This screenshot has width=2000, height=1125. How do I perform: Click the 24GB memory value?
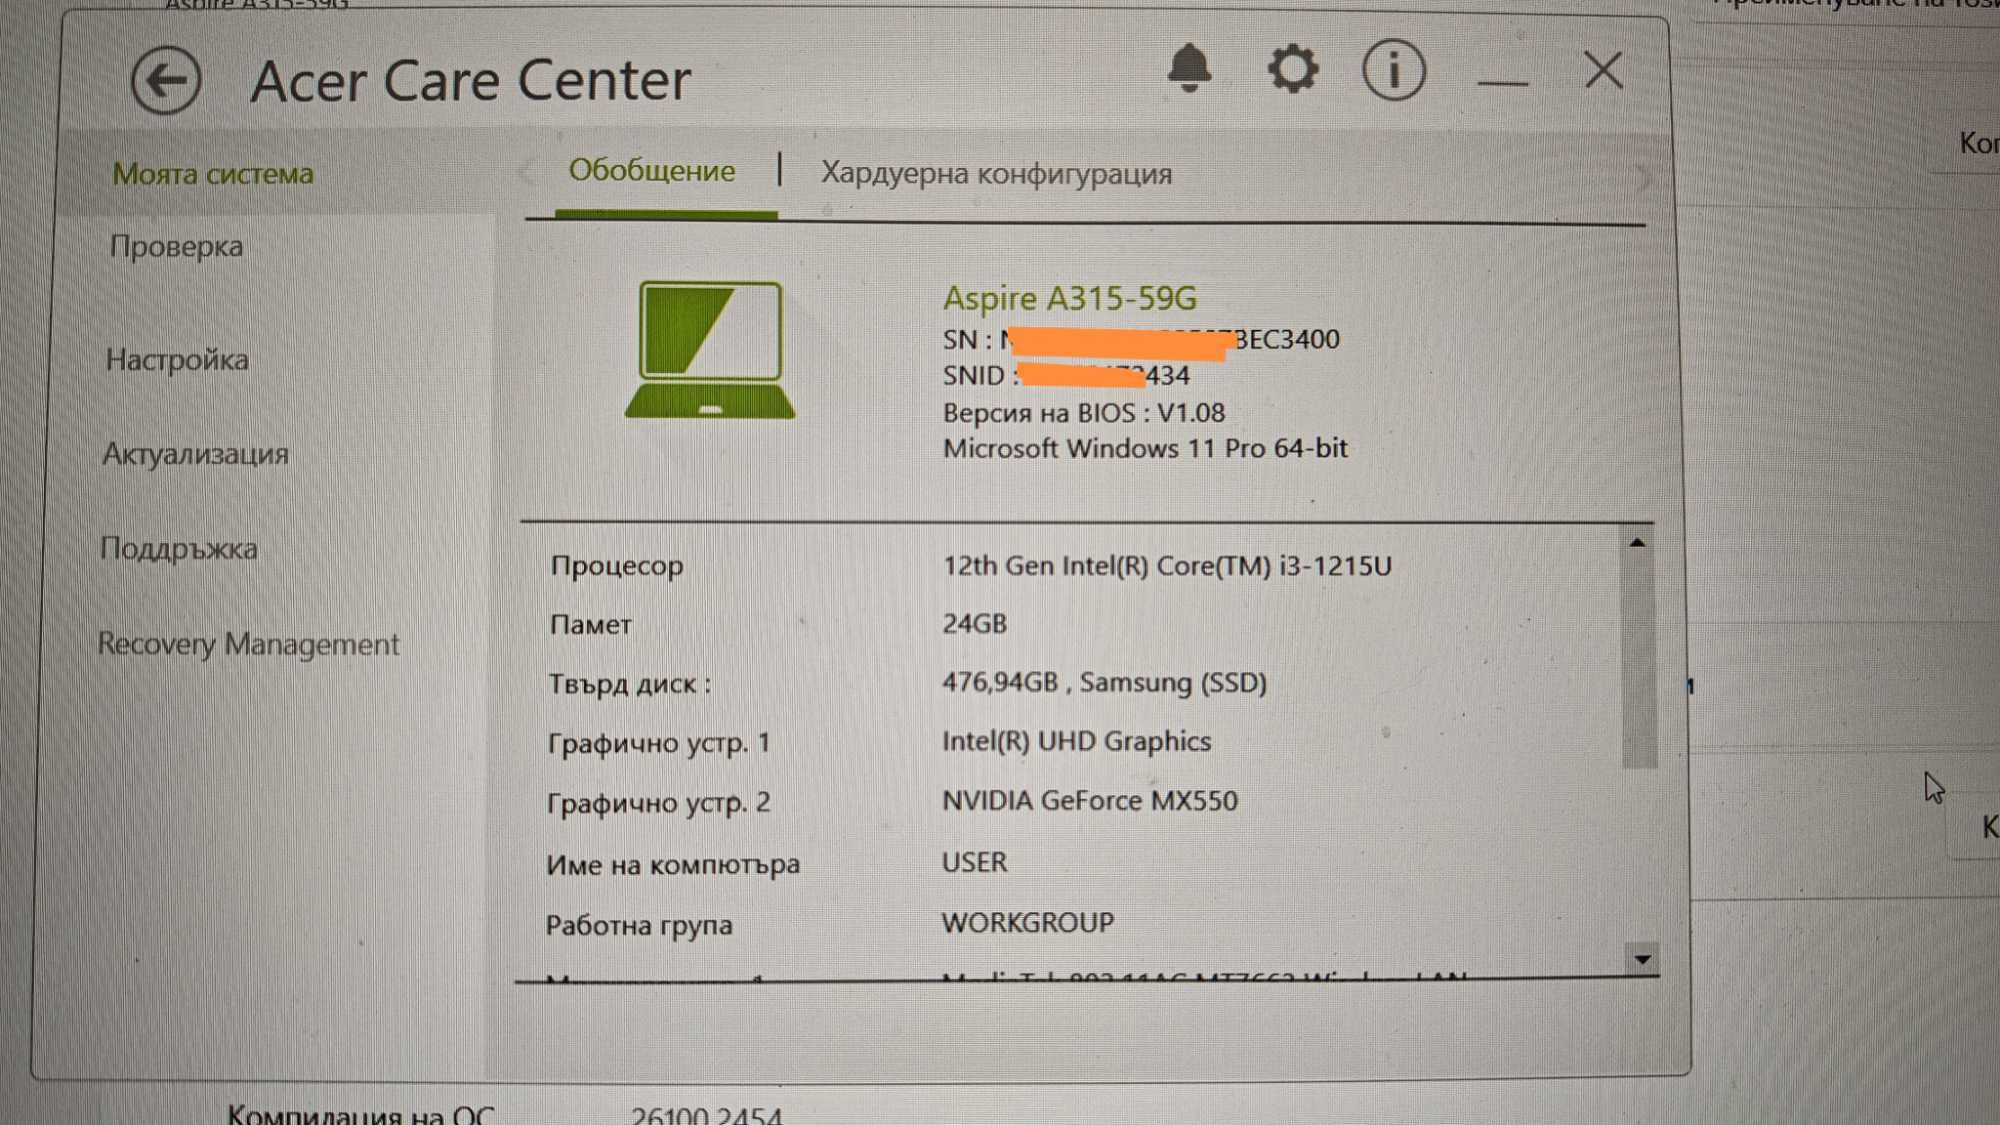pyautogui.click(x=975, y=624)
